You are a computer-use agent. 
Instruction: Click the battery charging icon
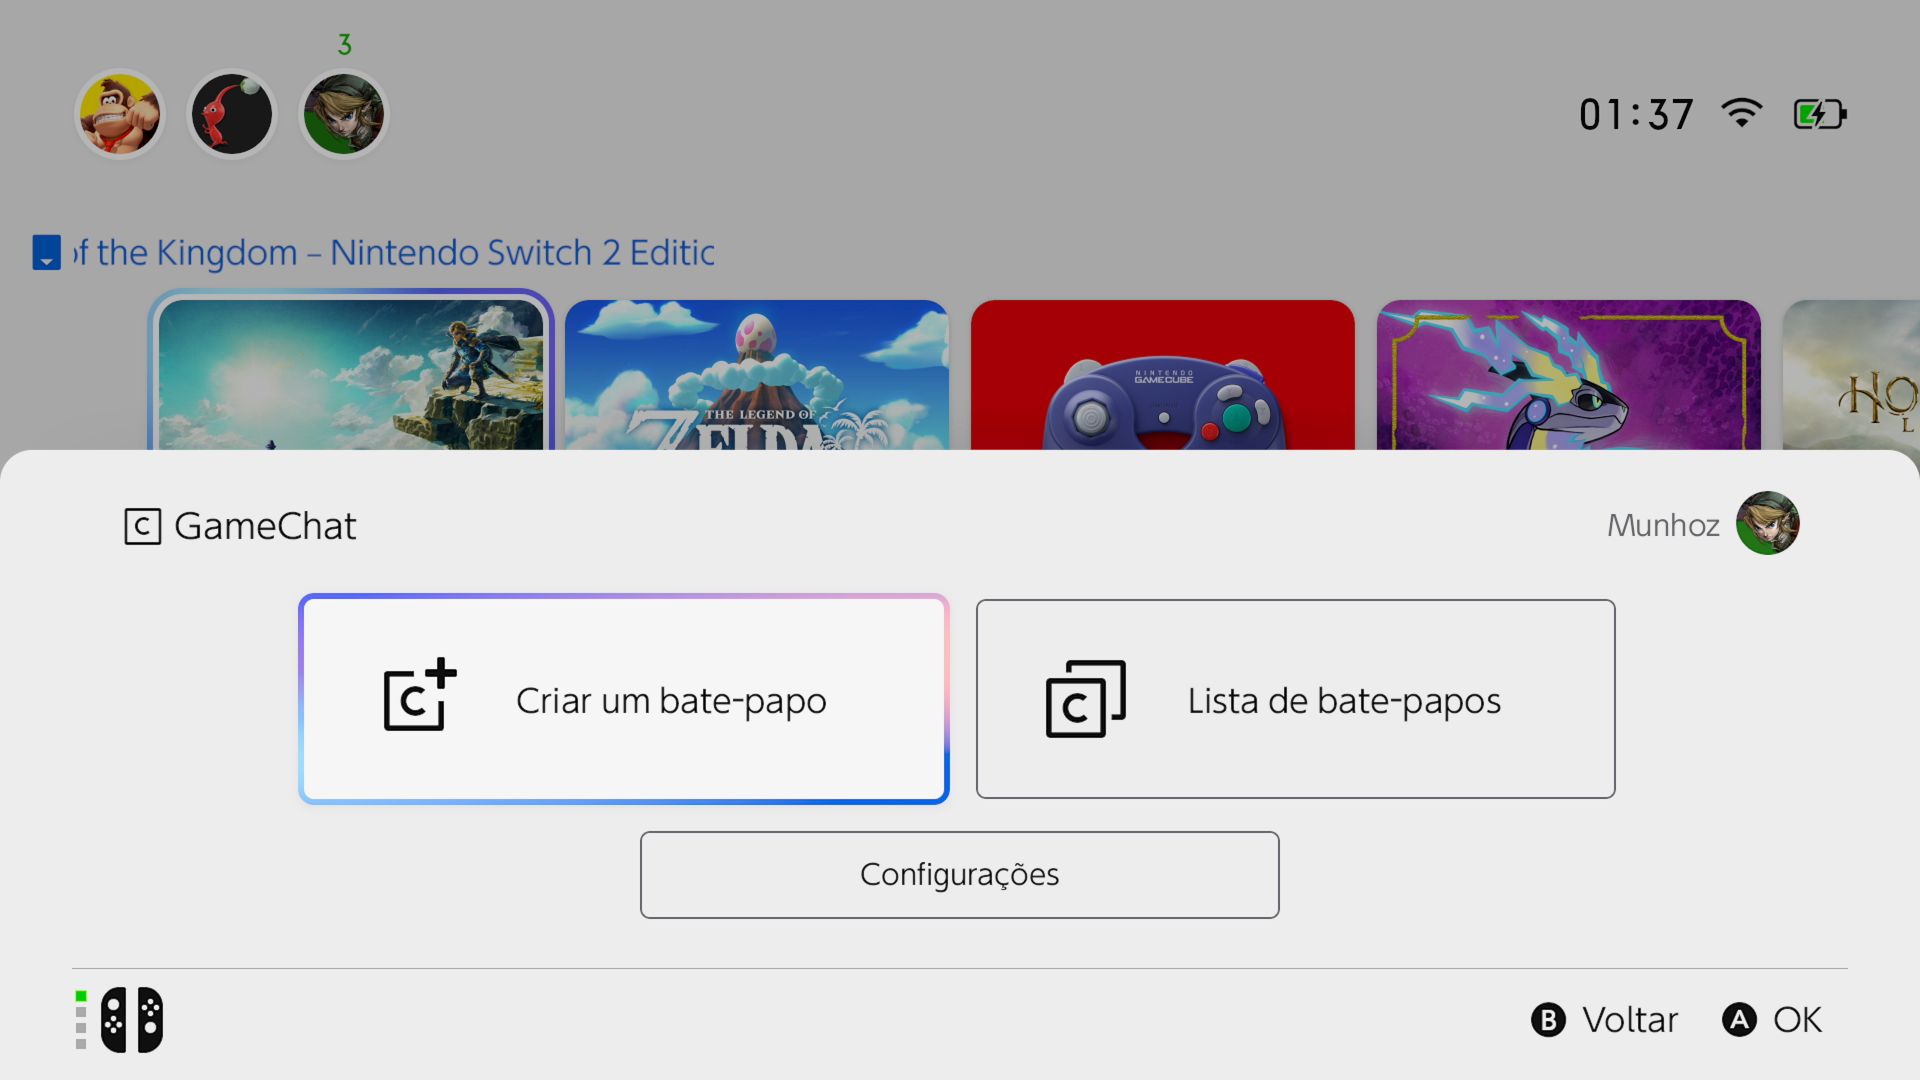coord(1819,114)
